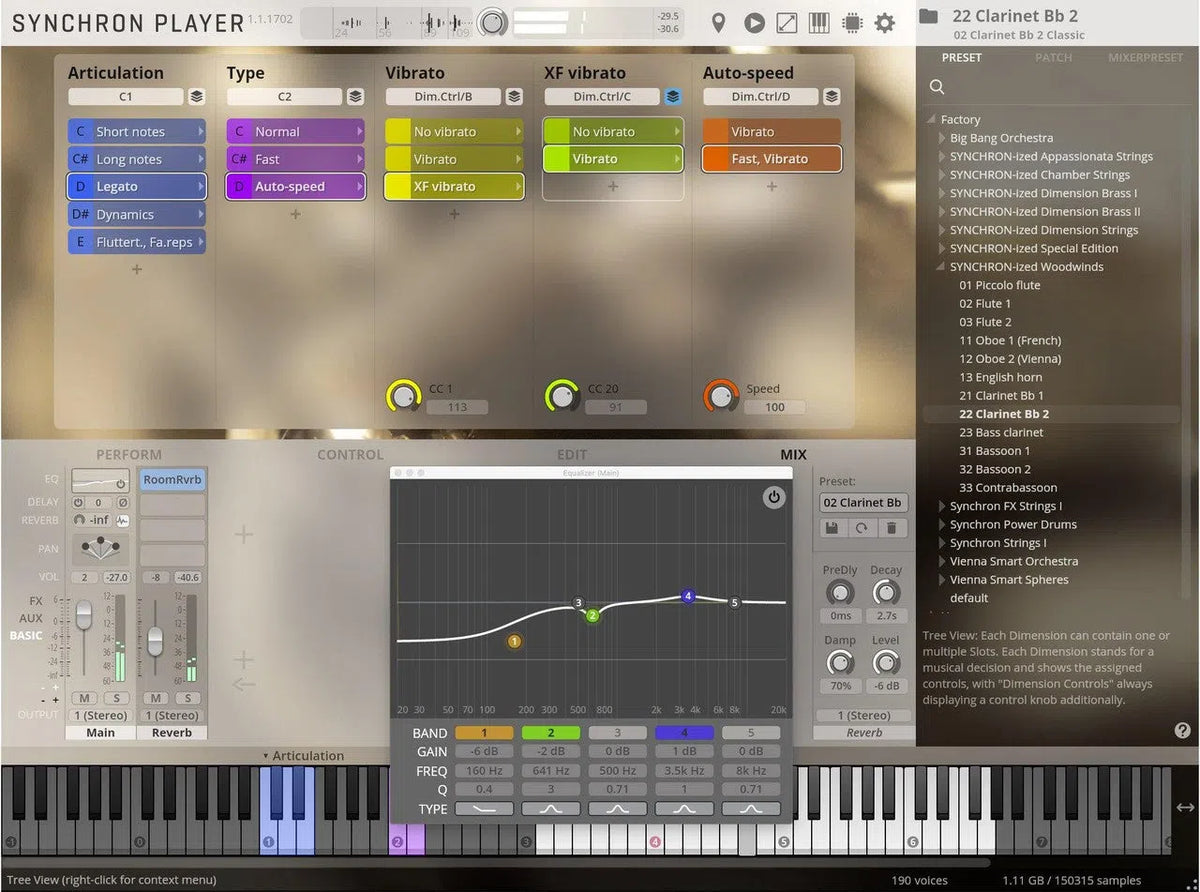
Task: Click the Main channel volume fader
Action: (x=84, y=611)
